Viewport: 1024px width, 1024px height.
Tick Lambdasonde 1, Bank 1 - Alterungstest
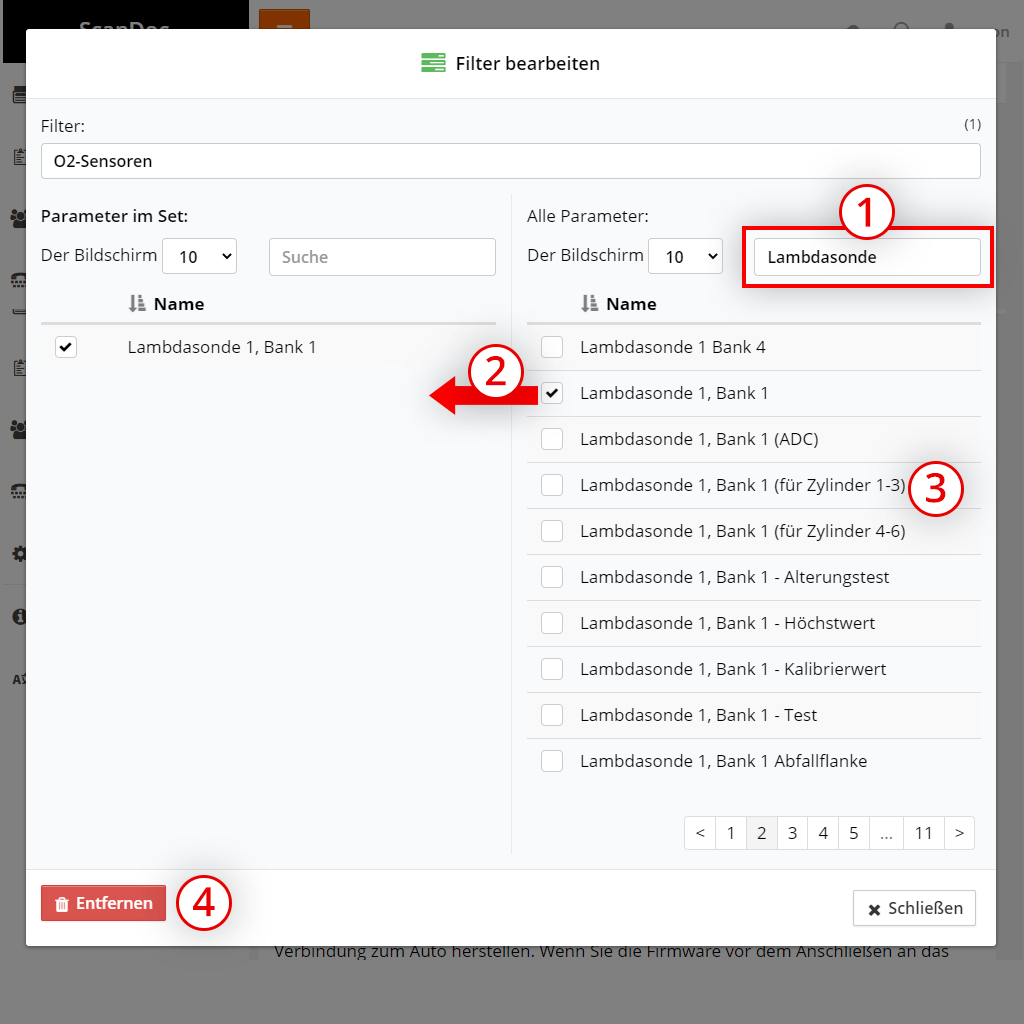click(x=552, y=577)
